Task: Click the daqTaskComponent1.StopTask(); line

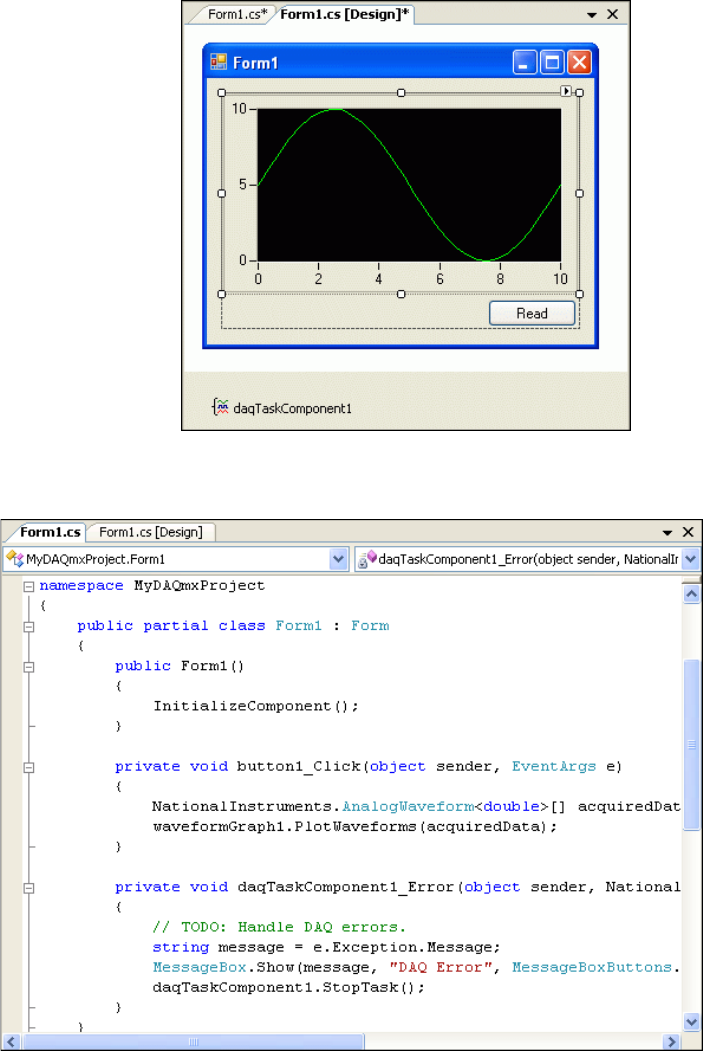Action: click(288, 987)
